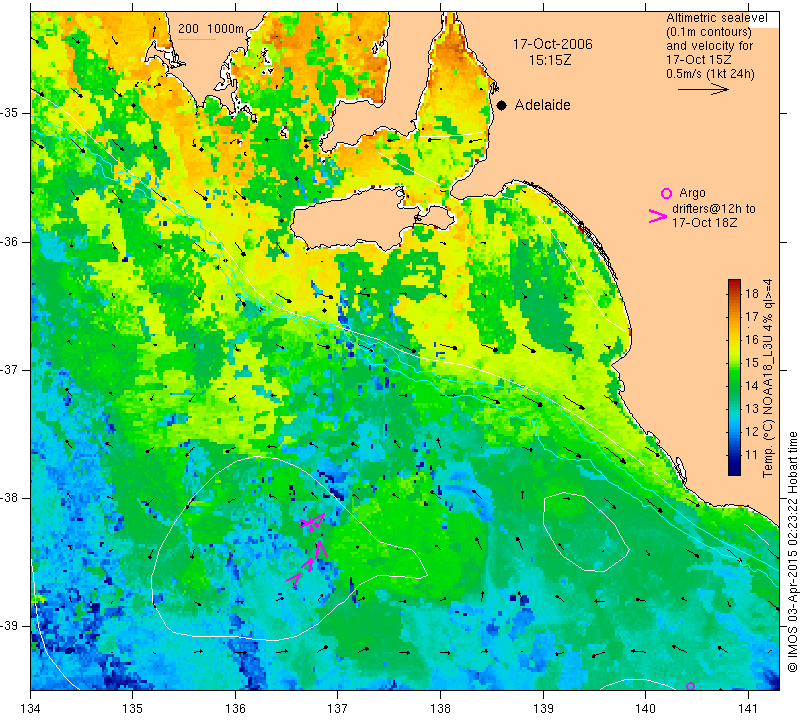Image resolution: width=800 pixels, height=720 pixels.
Task: Click the latitude axis label -39
Action: point(10,626)
